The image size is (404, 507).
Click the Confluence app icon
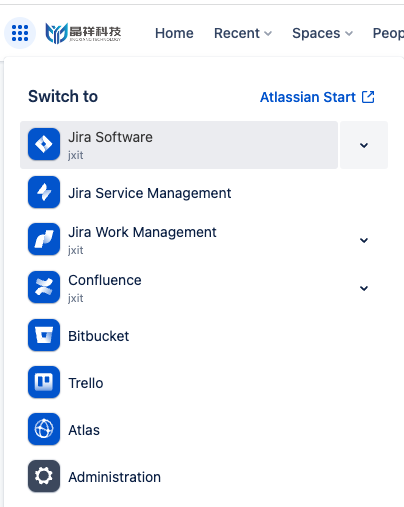tap(44, 287)
